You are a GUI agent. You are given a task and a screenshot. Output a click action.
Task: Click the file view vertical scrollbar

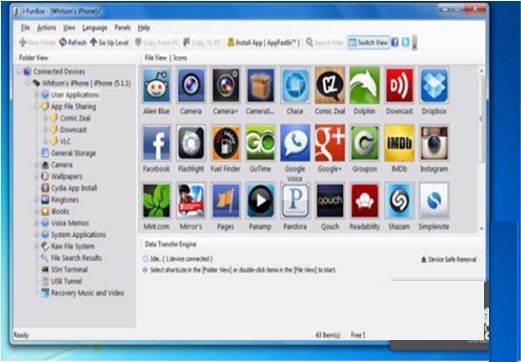(481, 149)
